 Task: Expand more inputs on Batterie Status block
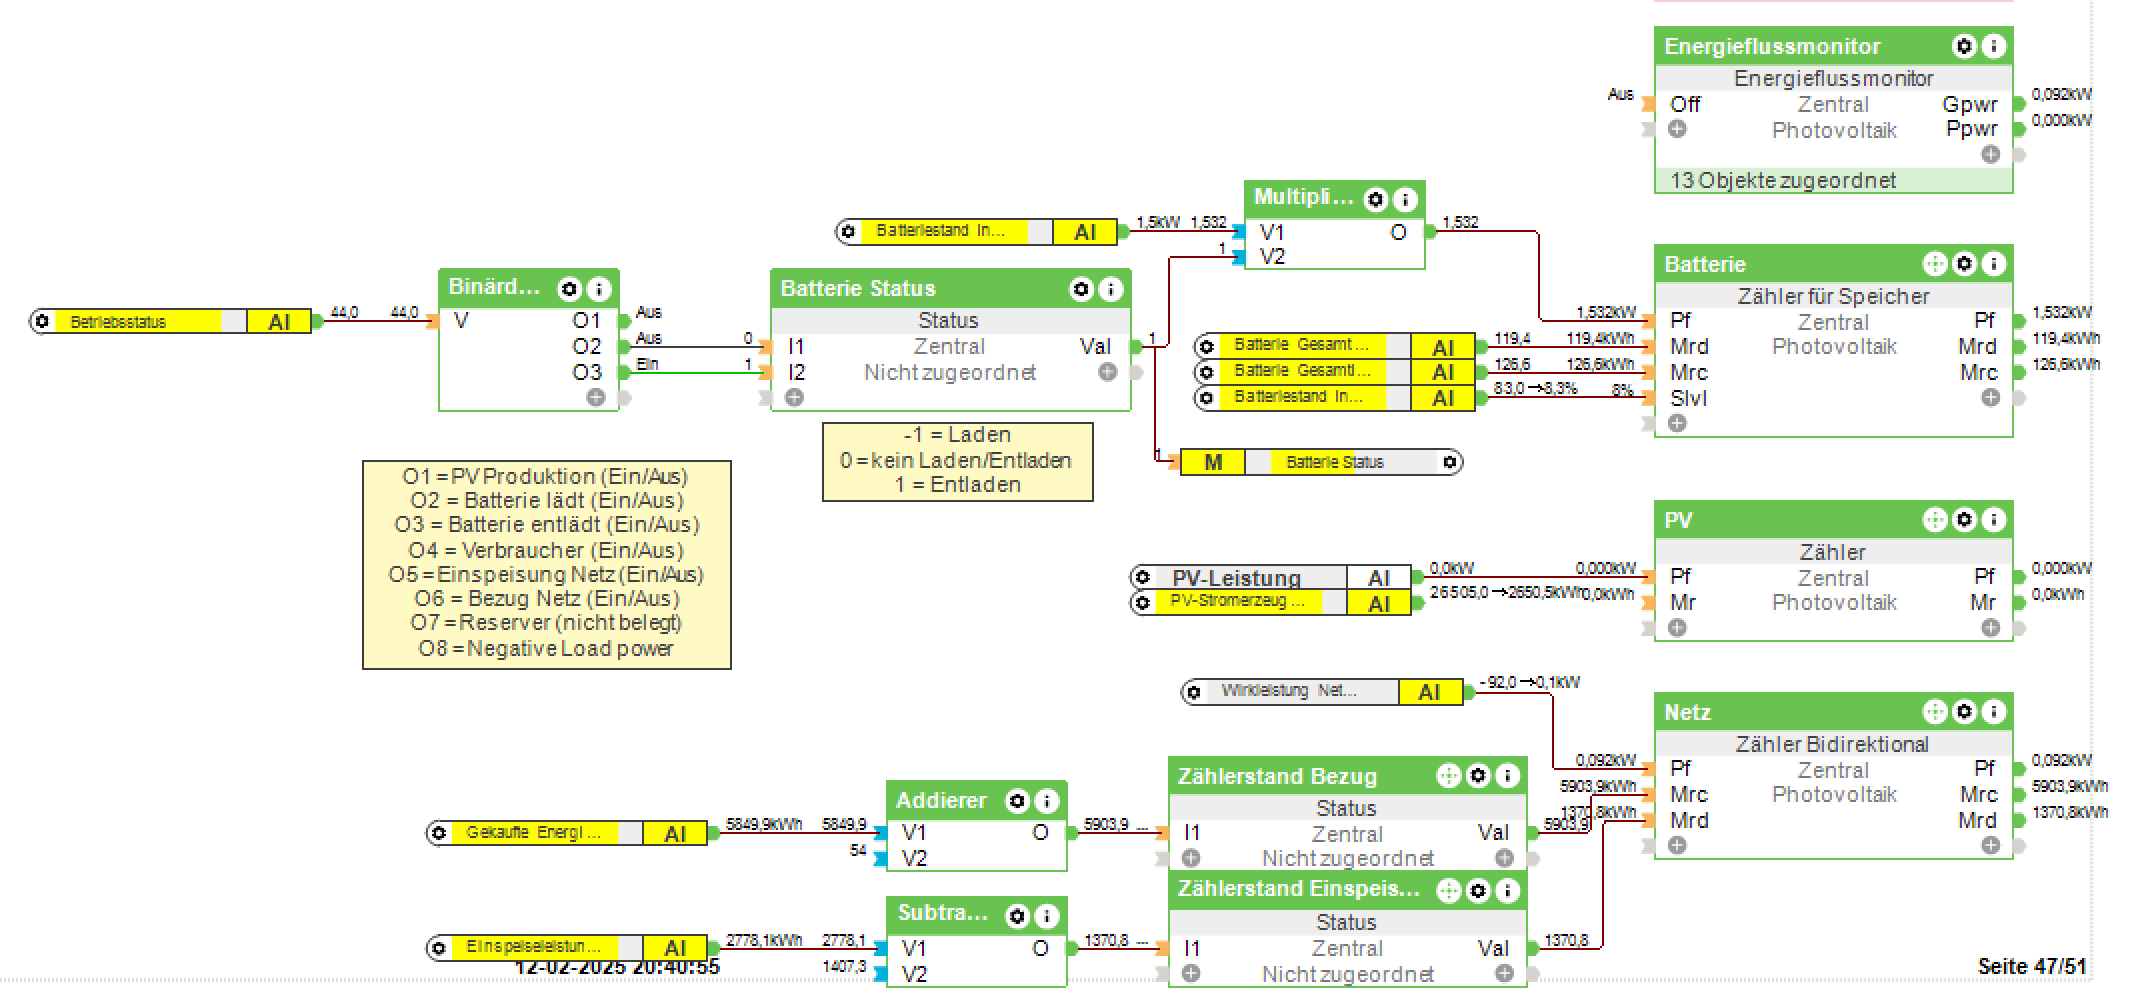pos(794,398)
